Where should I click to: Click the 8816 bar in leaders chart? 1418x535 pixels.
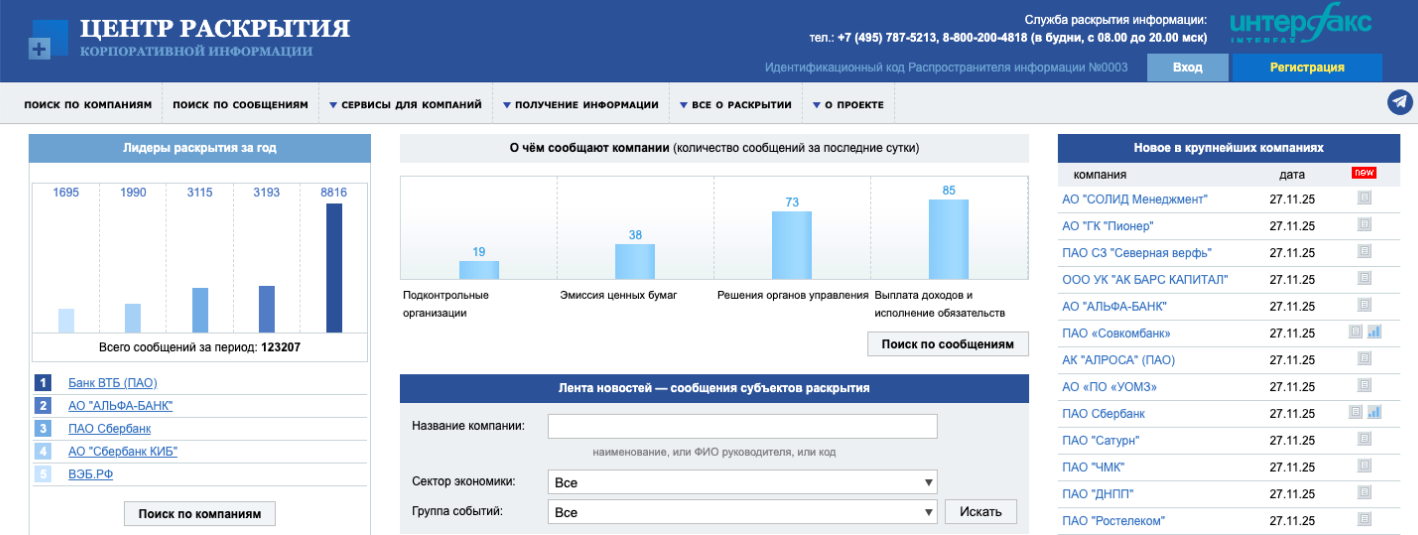[334, 267]
